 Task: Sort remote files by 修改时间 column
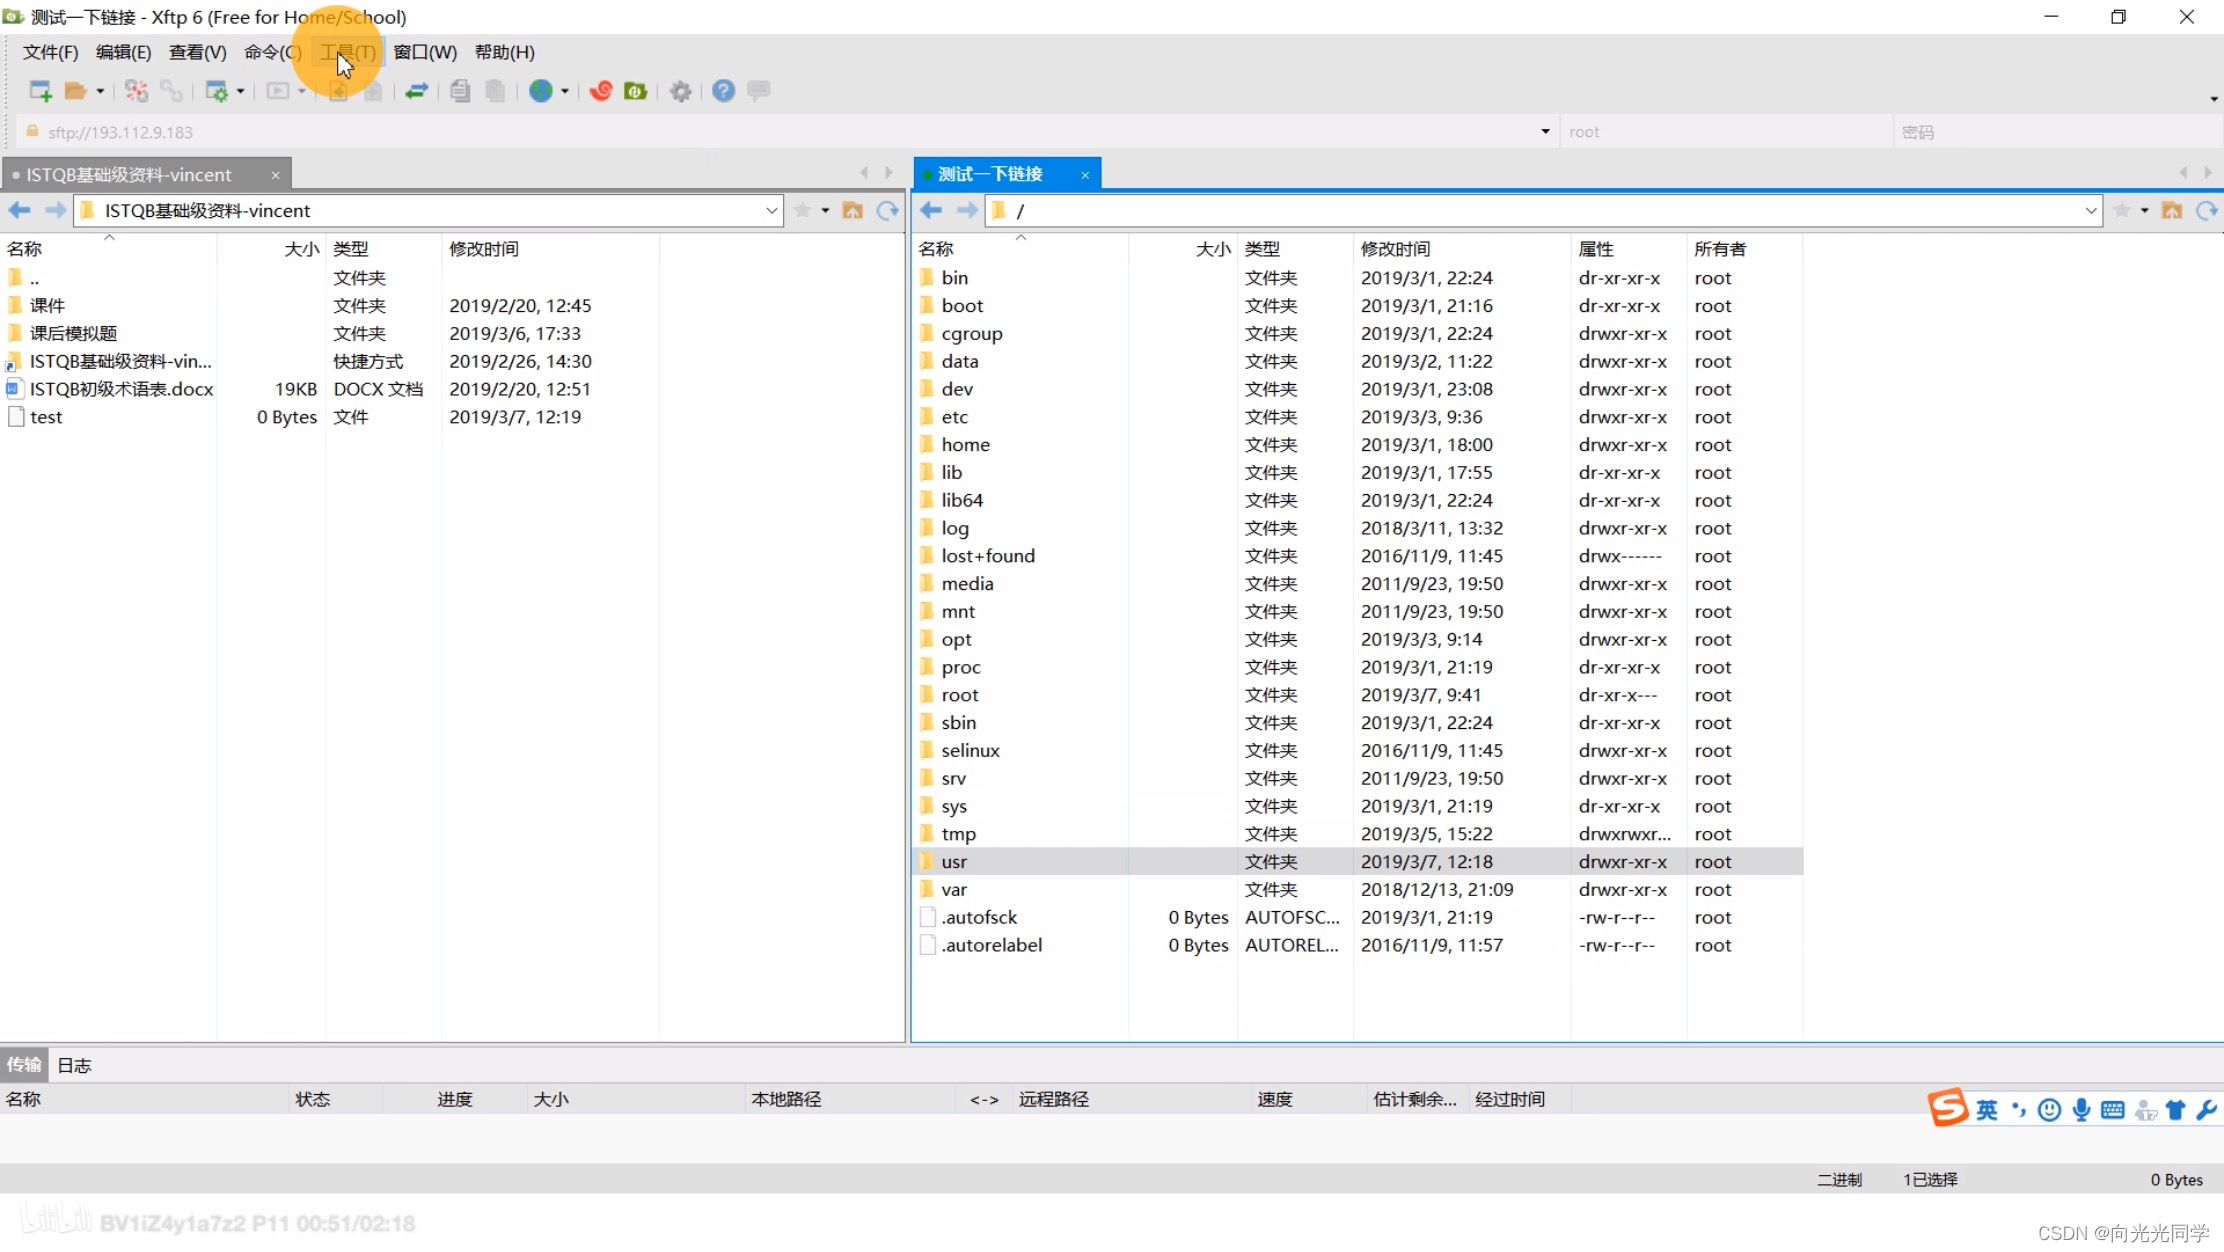[x=1395, y=249]
